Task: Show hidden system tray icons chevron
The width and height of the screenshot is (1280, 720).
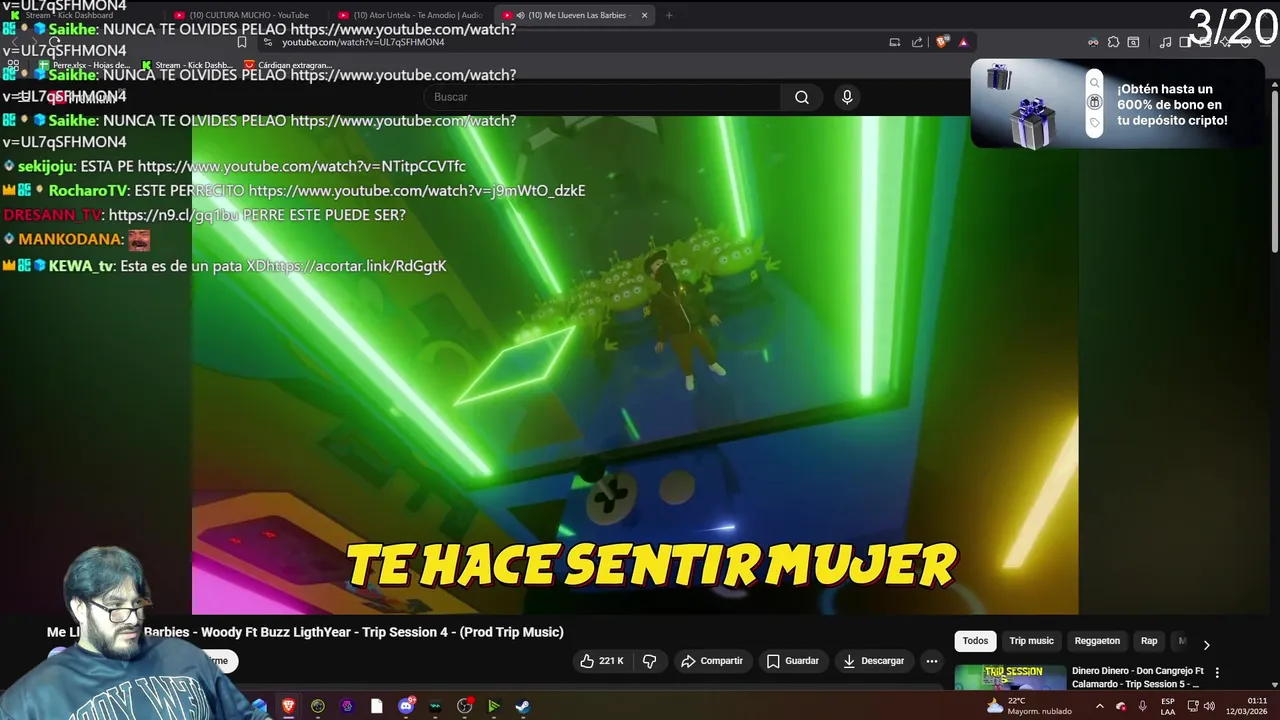Action: [1098, 706]
